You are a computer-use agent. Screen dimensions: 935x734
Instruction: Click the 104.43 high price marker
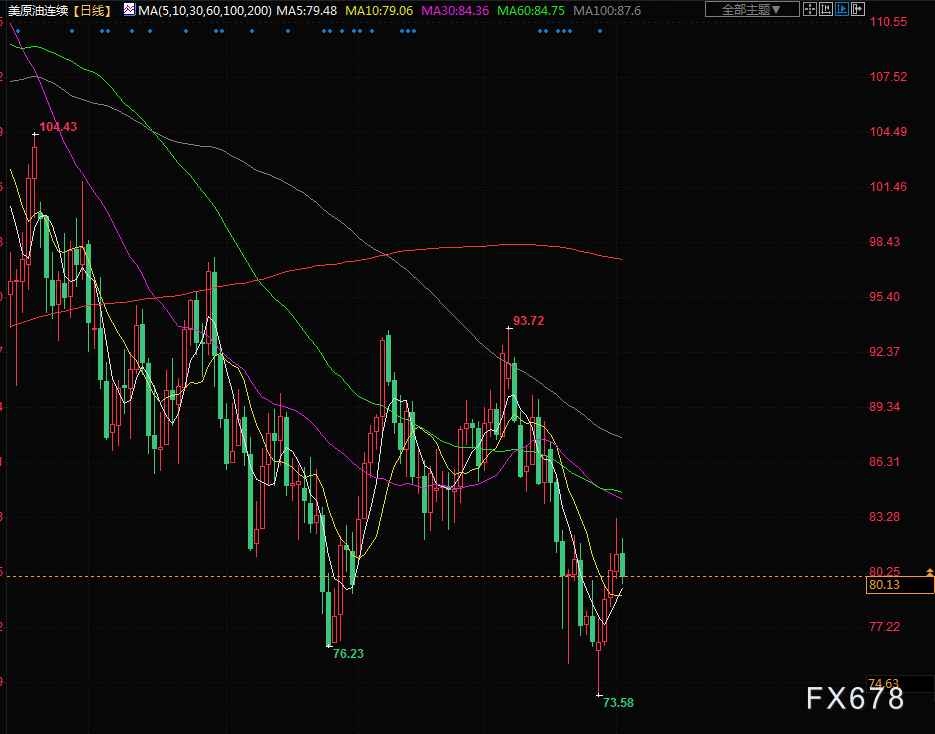[58, 126]
